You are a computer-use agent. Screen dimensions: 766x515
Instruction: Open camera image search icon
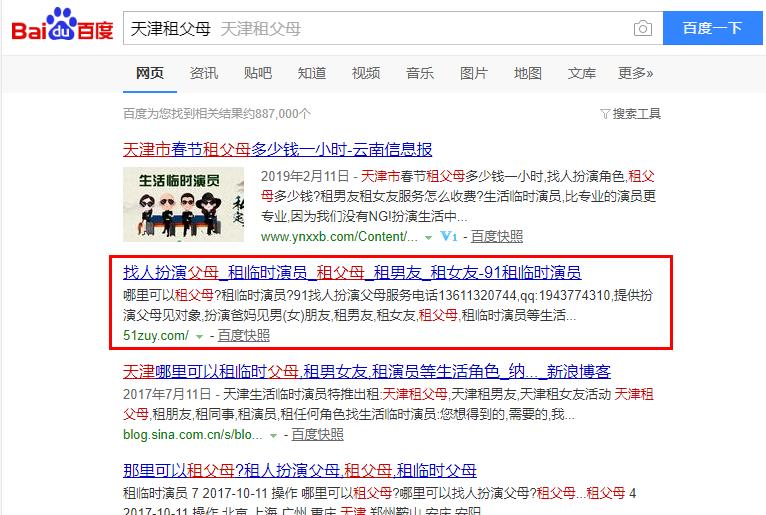click(x=642, y=28)
